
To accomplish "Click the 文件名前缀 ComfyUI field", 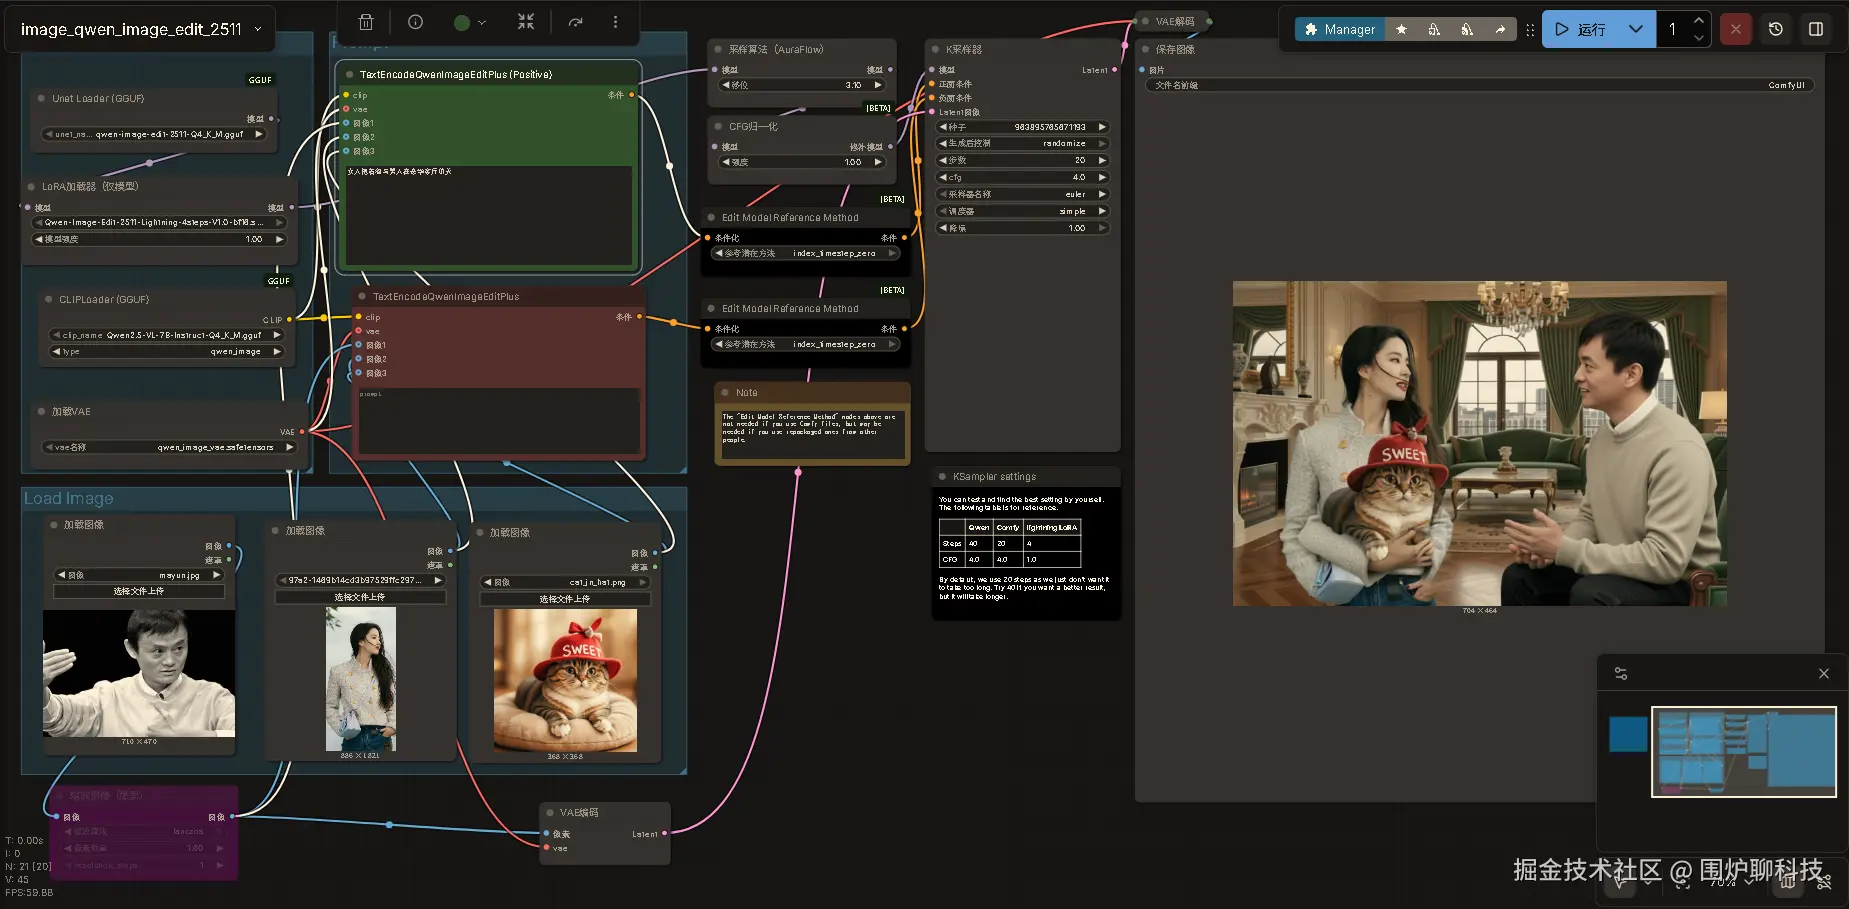I will pyautogui.click(x=1479, y=85).
